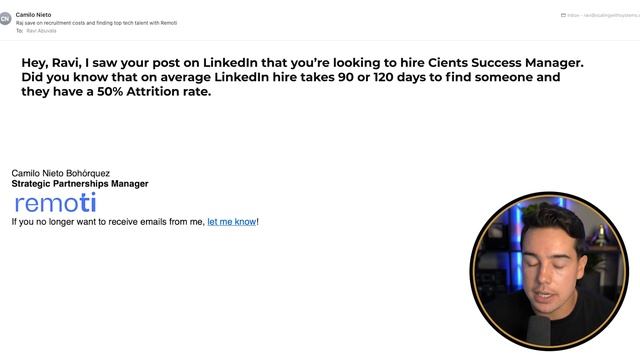
Task: Click "50% Attrition rate" in body
Action: pos(154,91)
